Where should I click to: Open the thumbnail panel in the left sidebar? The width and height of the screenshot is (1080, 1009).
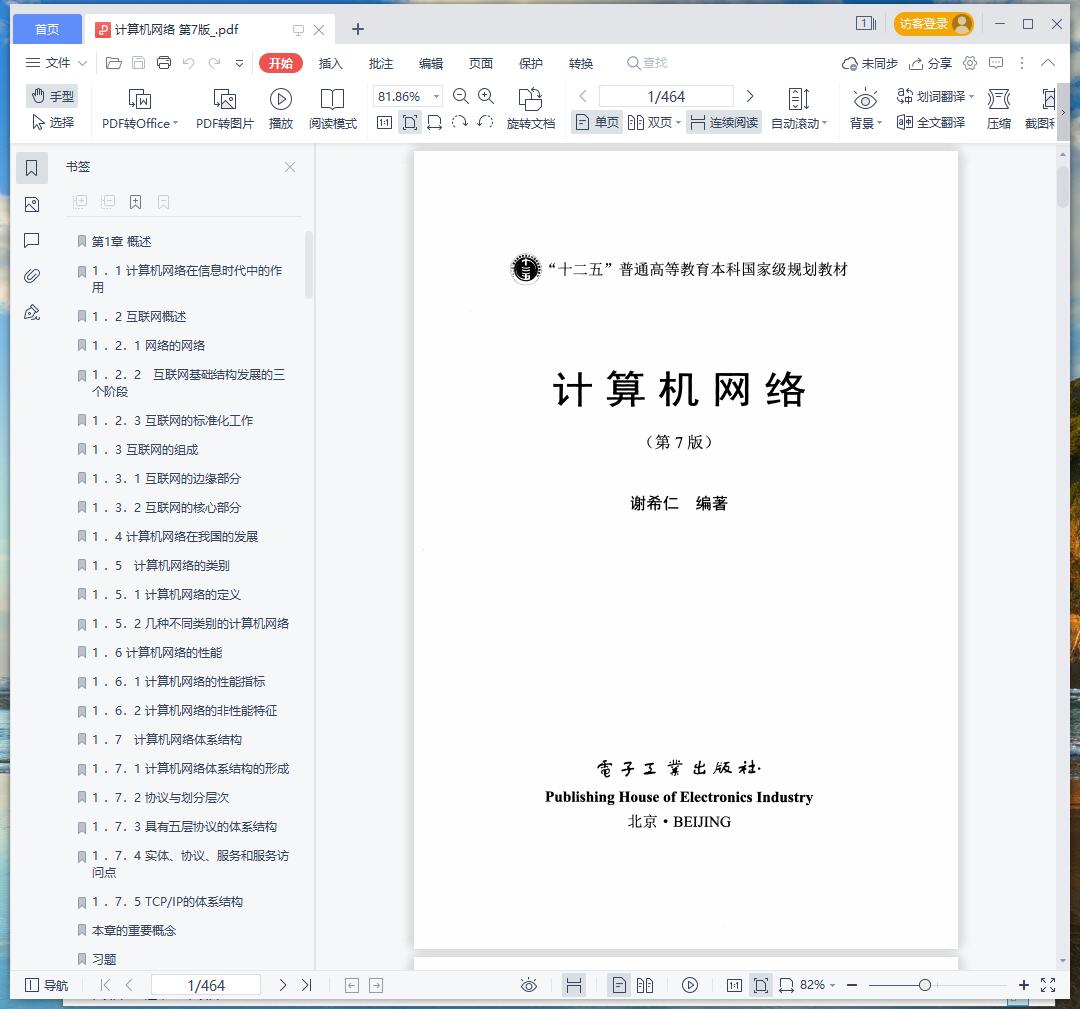pos(32,205)
